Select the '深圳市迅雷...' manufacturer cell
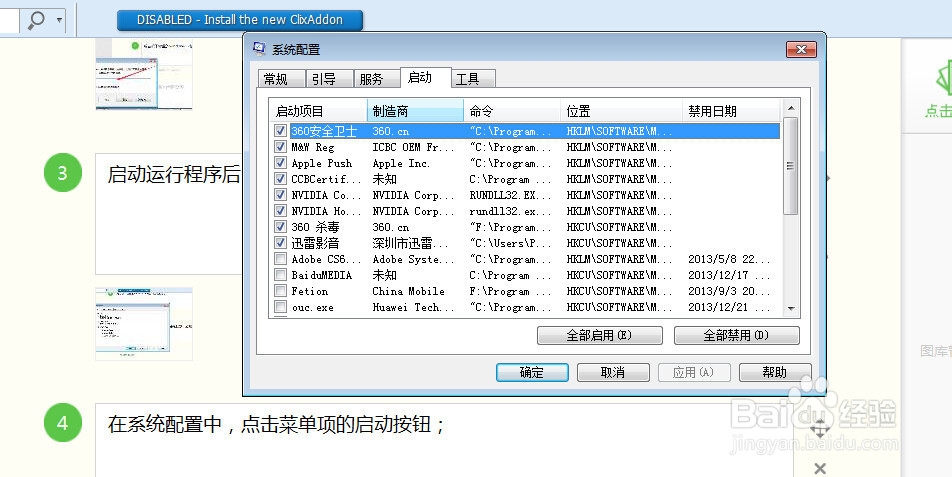Viewport: 952px width, 477px height. [x=410, y=243]
